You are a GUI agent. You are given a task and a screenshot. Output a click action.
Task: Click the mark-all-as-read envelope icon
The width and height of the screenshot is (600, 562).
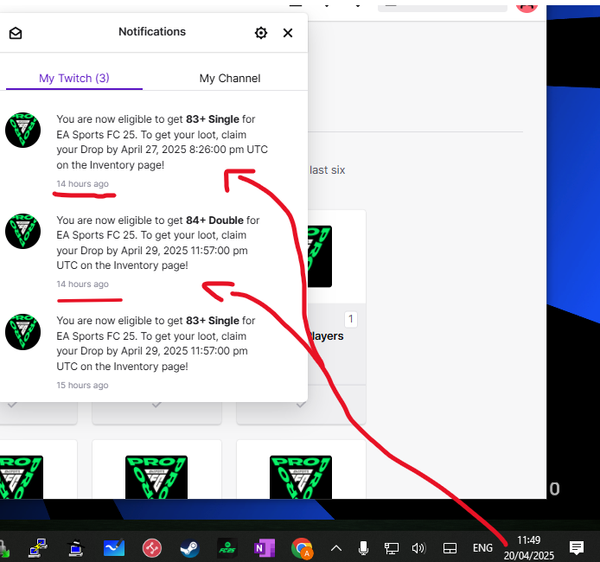pyautogui.click(x=15, y=33)
